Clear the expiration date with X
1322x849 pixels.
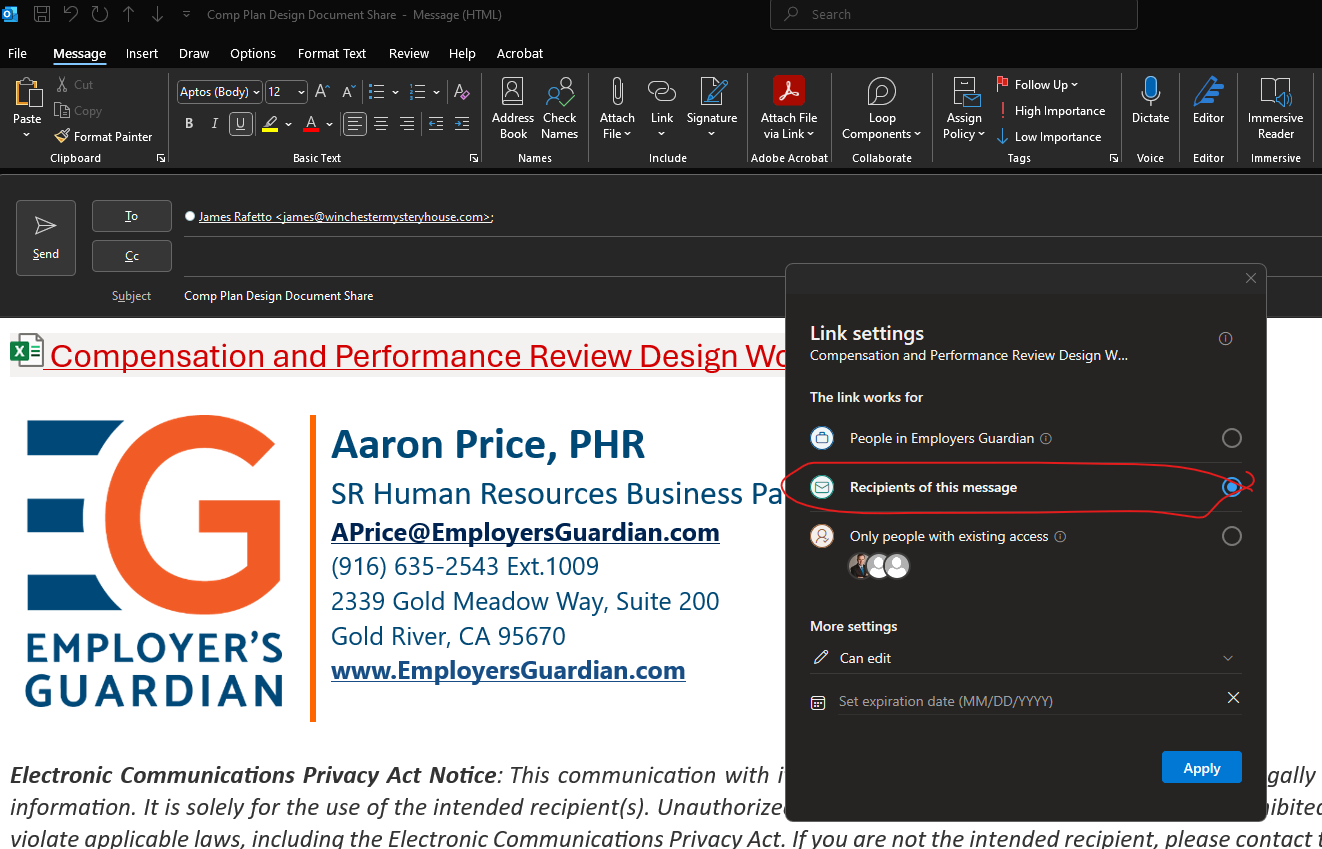[x=1233, y=697]
